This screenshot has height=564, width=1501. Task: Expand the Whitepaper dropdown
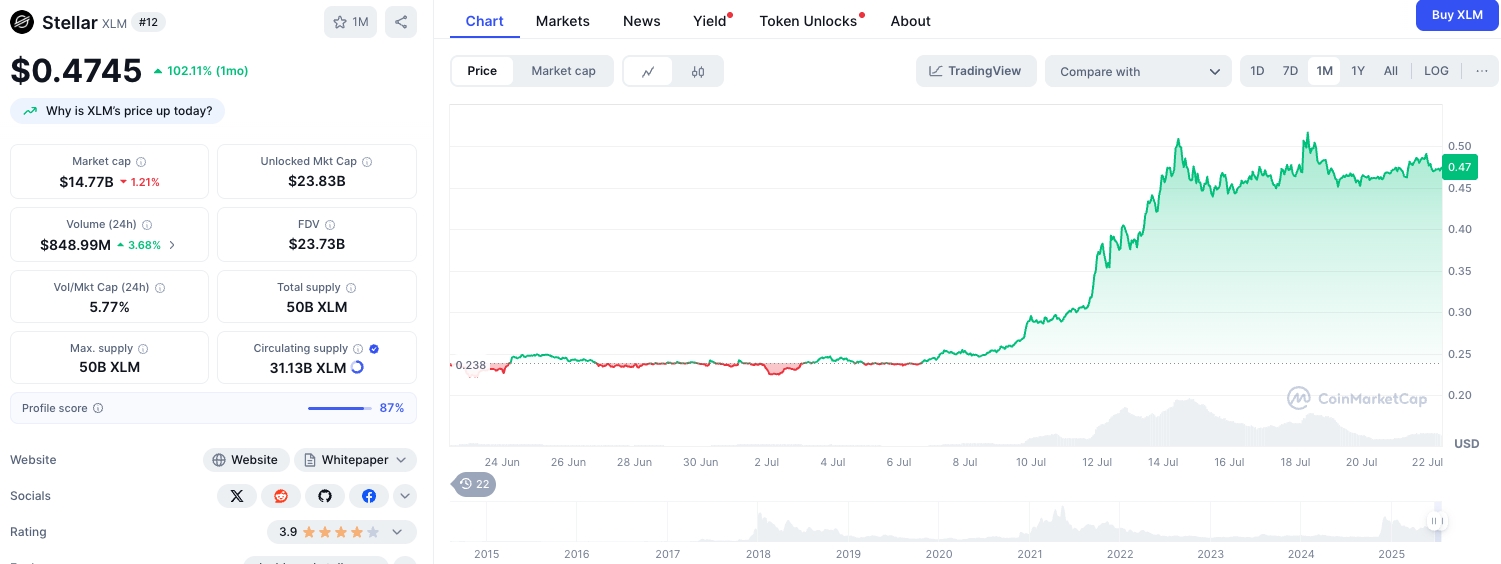point(355,460)
